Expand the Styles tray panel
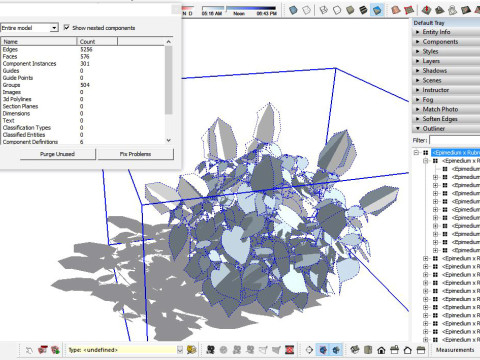 point(447,51)
